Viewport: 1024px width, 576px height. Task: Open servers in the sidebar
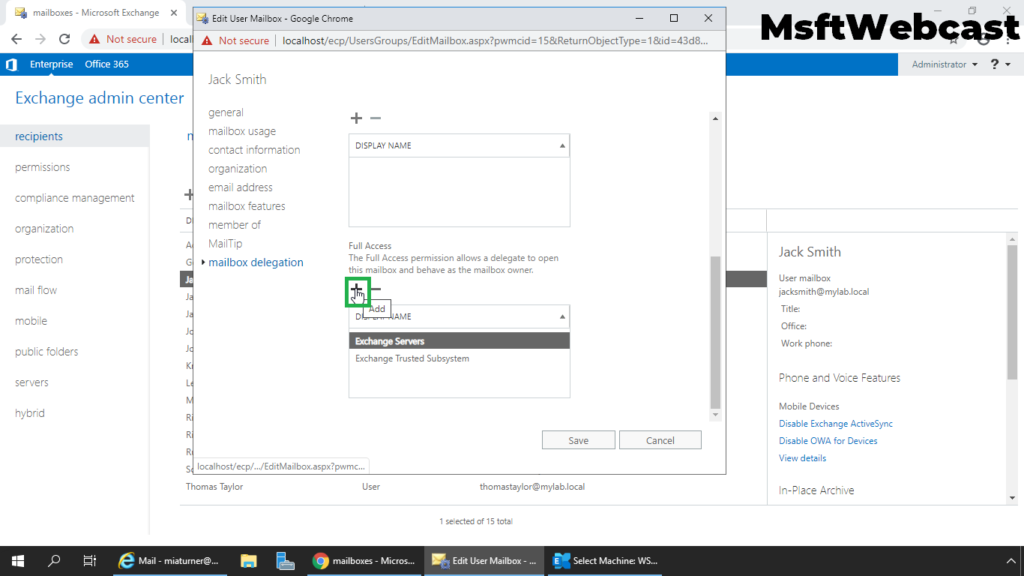pos(32,382)
